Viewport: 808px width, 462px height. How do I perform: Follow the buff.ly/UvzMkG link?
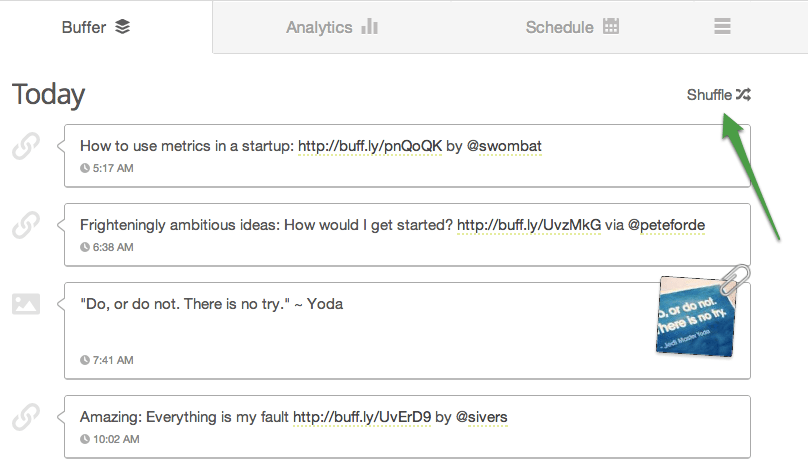(529, 225)
